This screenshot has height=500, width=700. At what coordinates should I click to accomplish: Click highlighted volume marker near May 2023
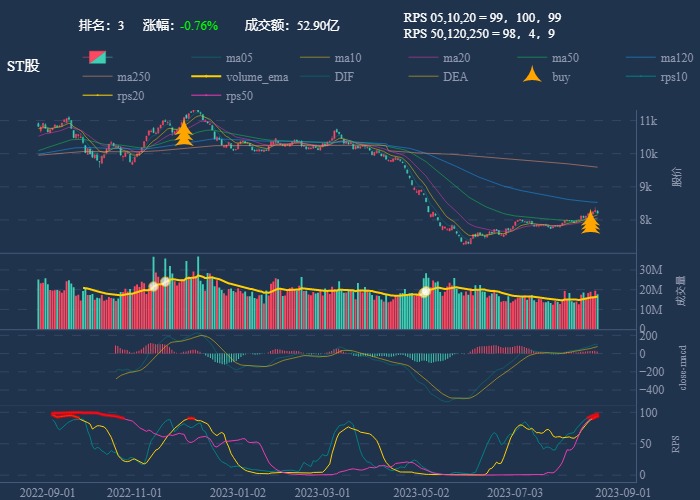[x=425, y=291]
